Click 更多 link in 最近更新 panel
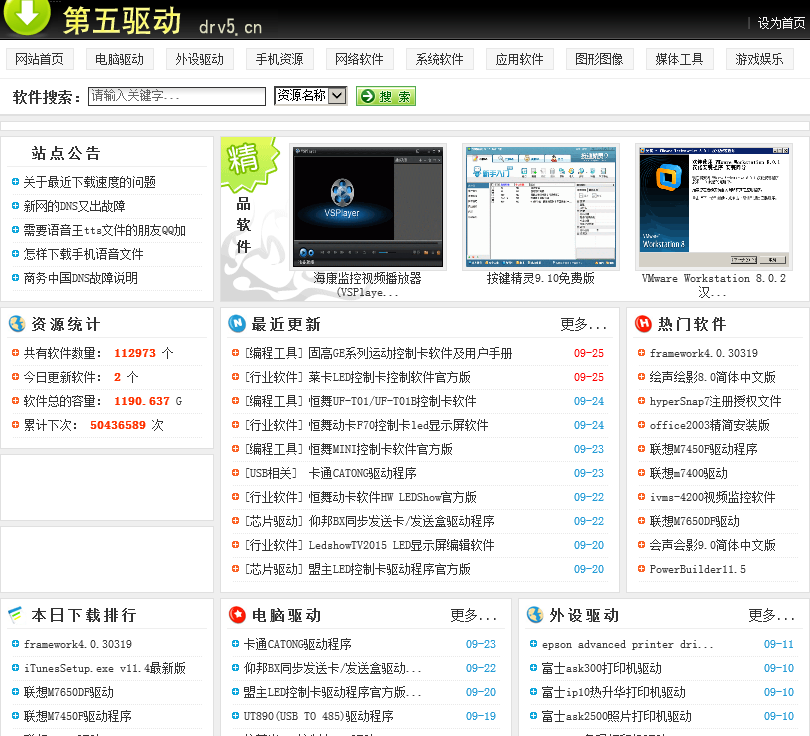Image resolution: width=810 pixels, height=736 pixels. point(583,324)
